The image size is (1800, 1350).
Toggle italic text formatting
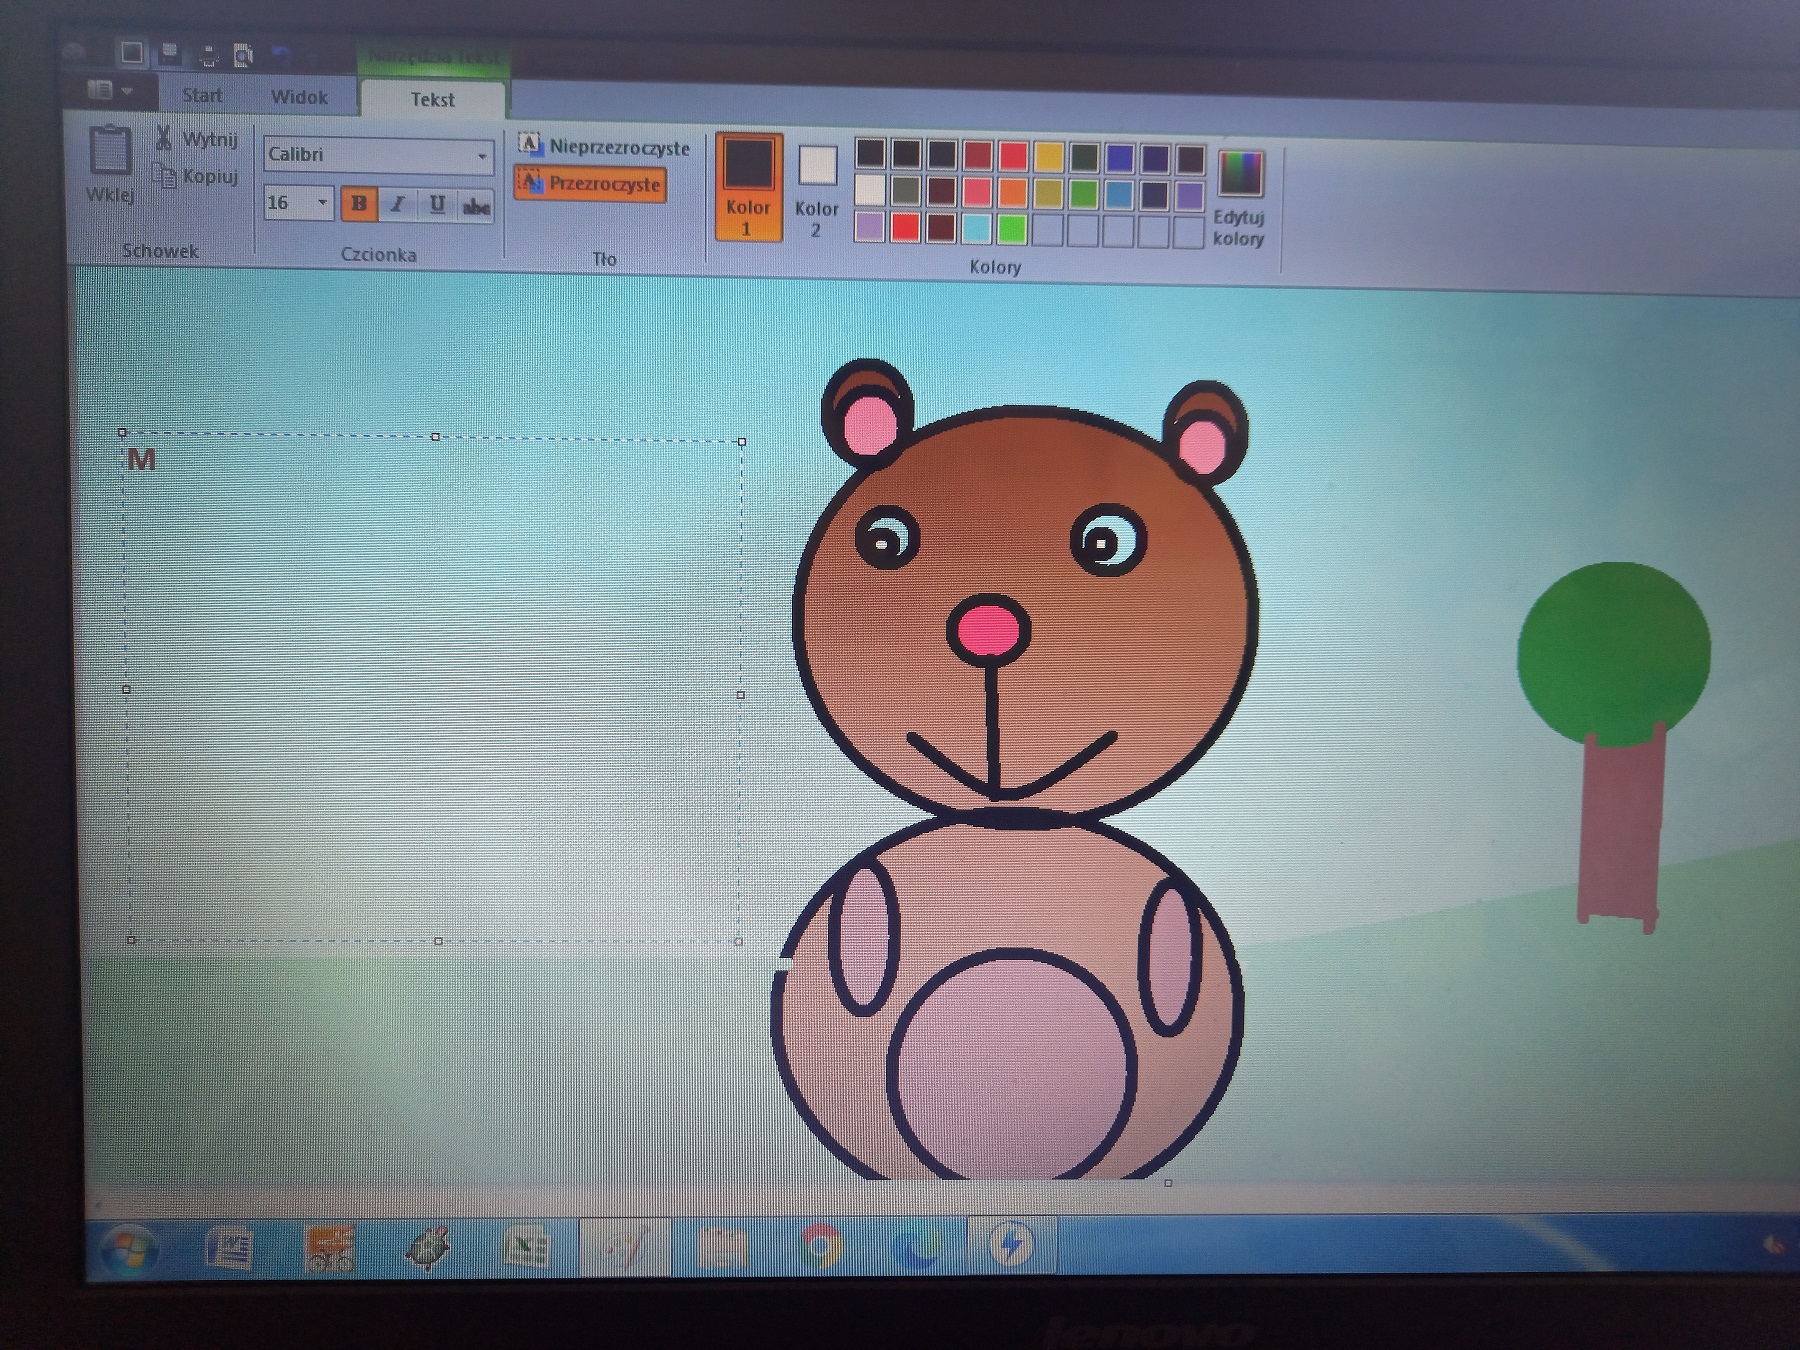397,204
